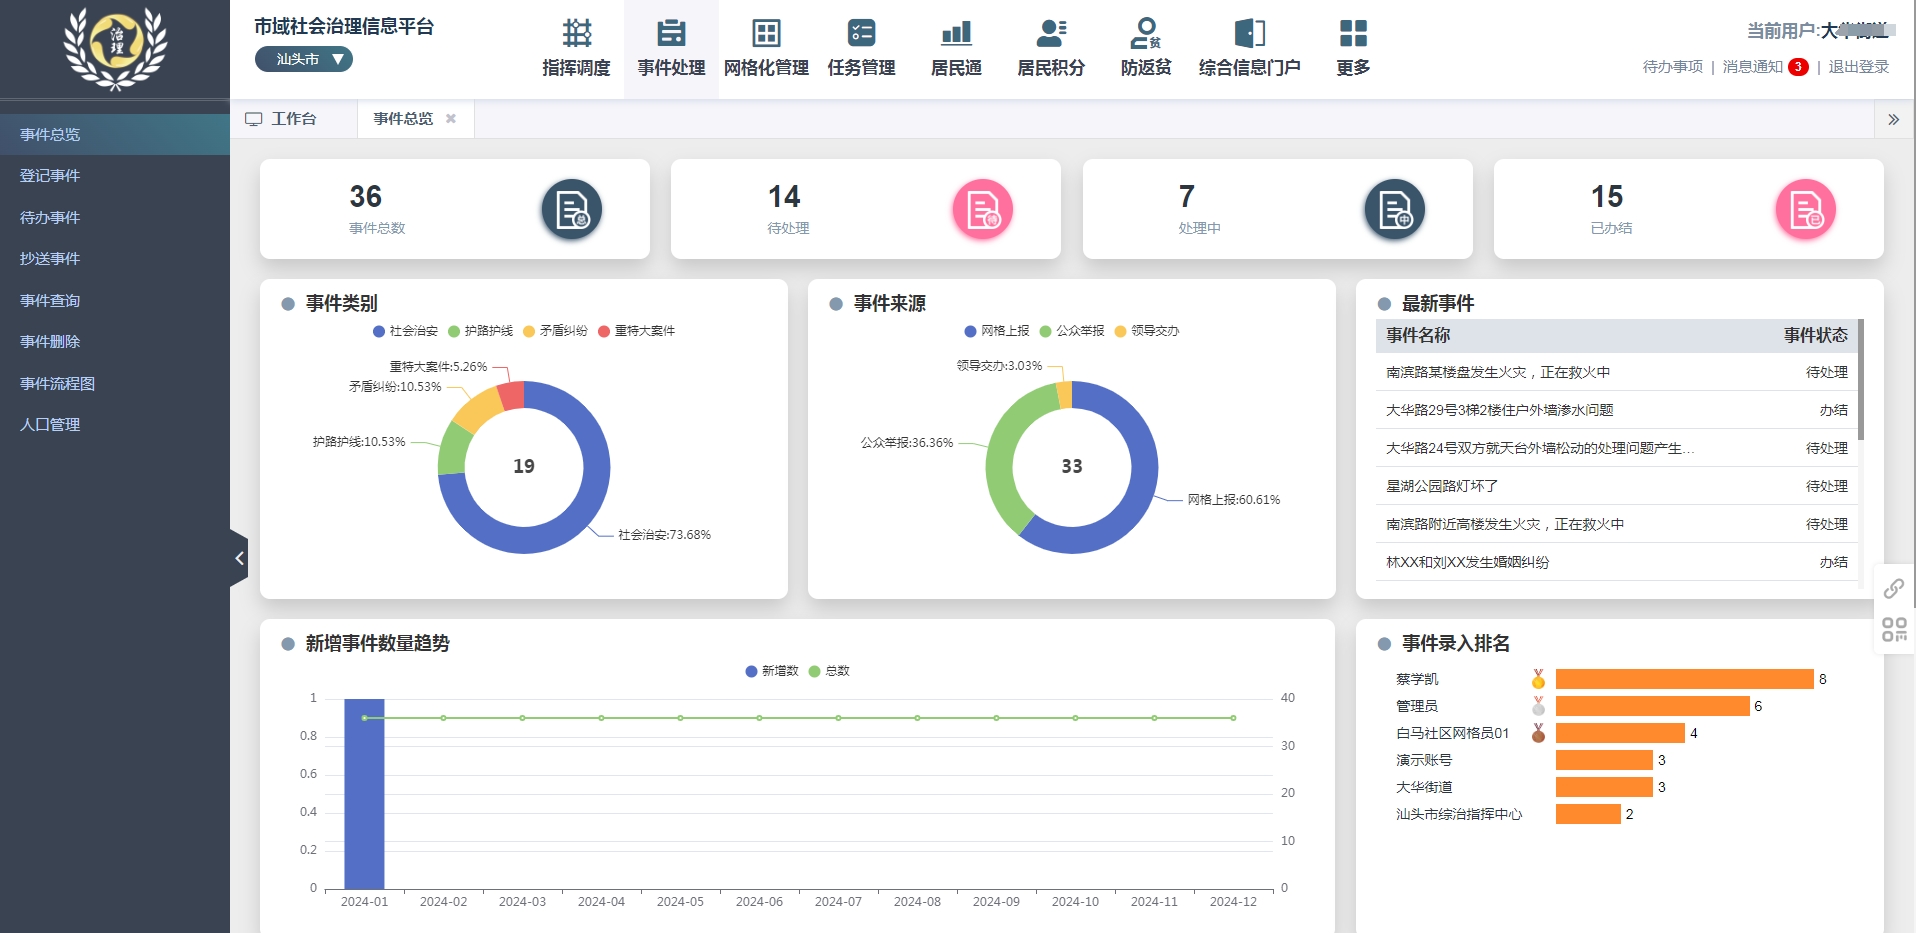
Task: Click the 已办结 pink document icon
Action: coord(1806,210)
